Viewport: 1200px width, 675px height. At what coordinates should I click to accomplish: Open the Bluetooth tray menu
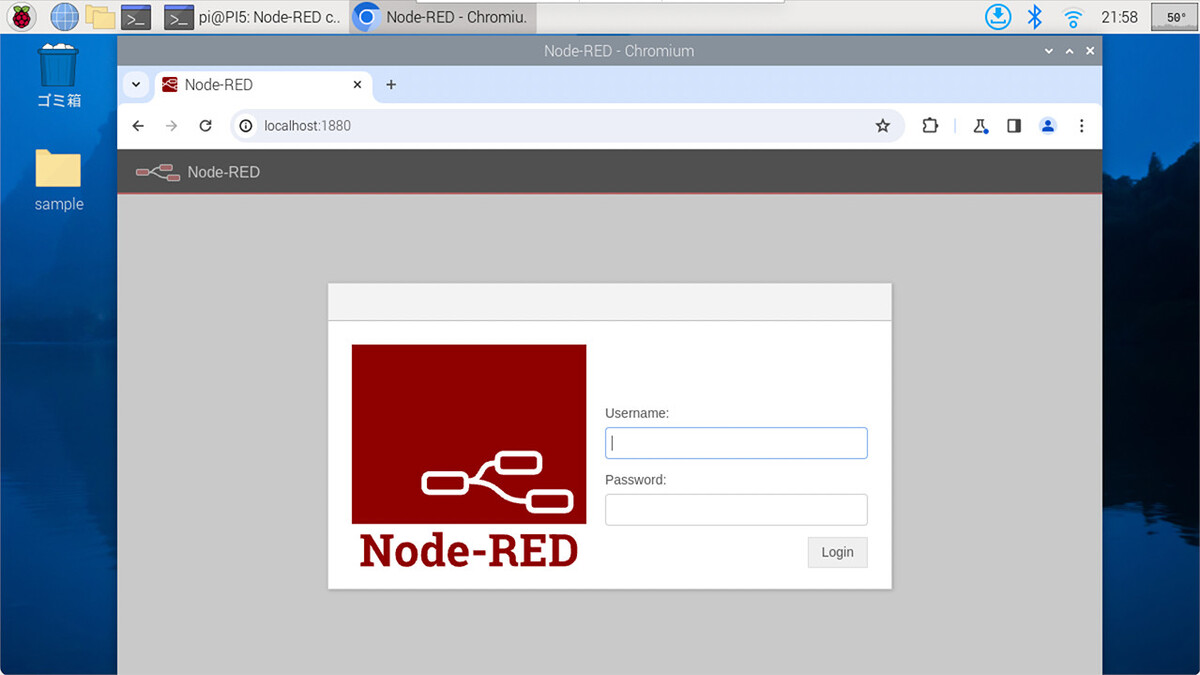tap(1035, 17)
